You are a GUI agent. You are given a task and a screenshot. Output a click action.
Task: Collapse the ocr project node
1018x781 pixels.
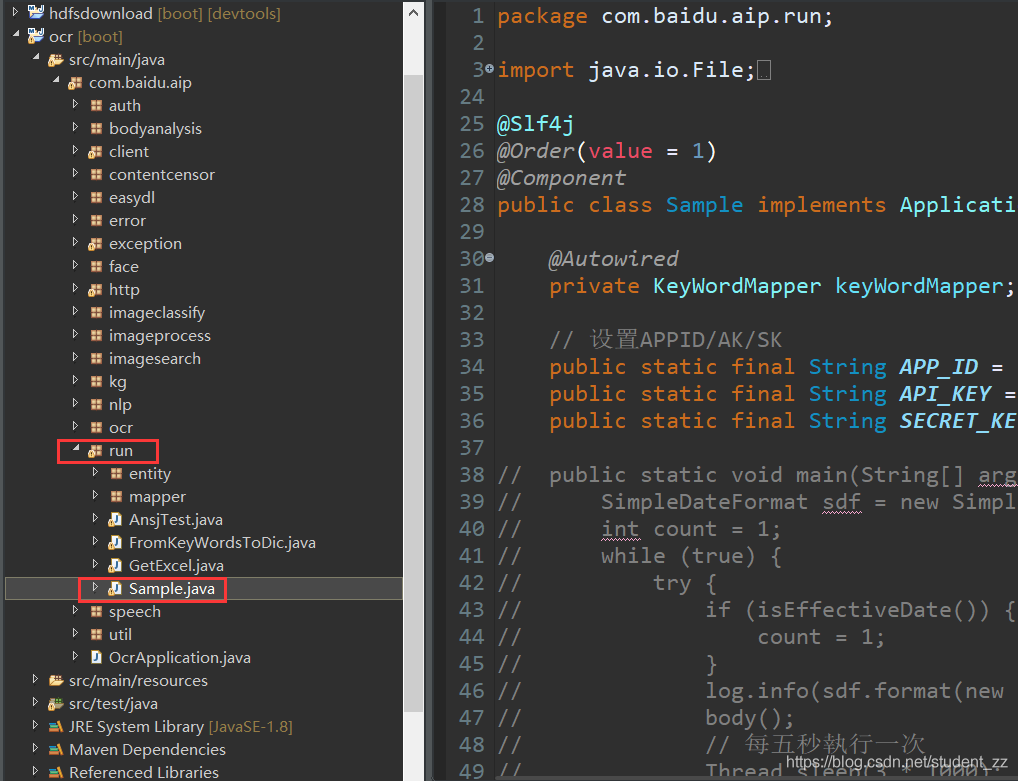[x=16, y=34]
